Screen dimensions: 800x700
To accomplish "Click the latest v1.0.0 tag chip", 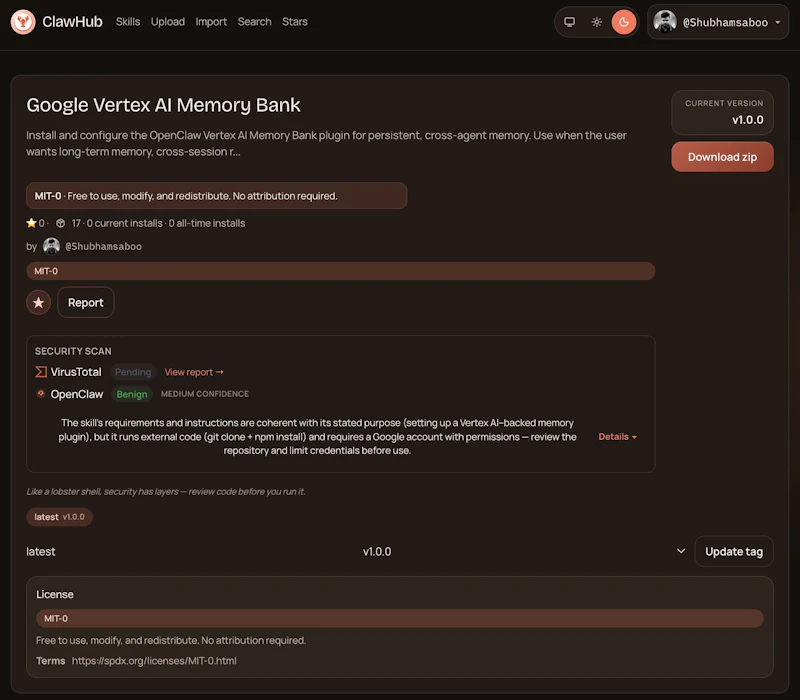I will [x=59, y=517].
